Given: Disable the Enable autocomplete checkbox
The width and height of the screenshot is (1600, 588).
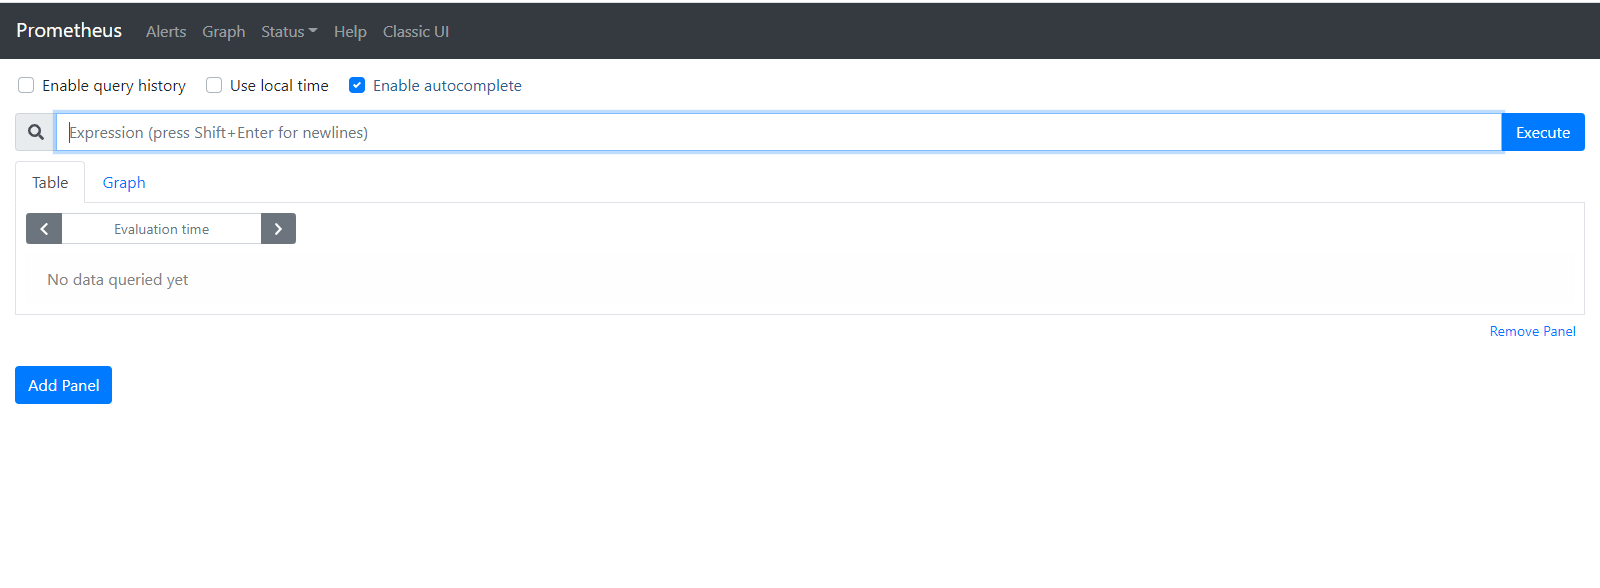Looking at the screenshot, I should [x=357, y=85].
